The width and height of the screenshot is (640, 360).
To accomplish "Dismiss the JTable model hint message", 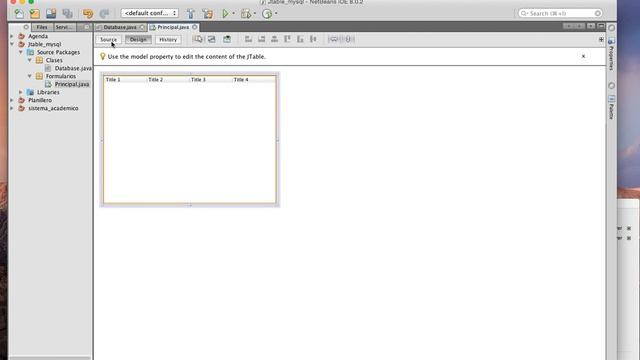I will (583, 56).
